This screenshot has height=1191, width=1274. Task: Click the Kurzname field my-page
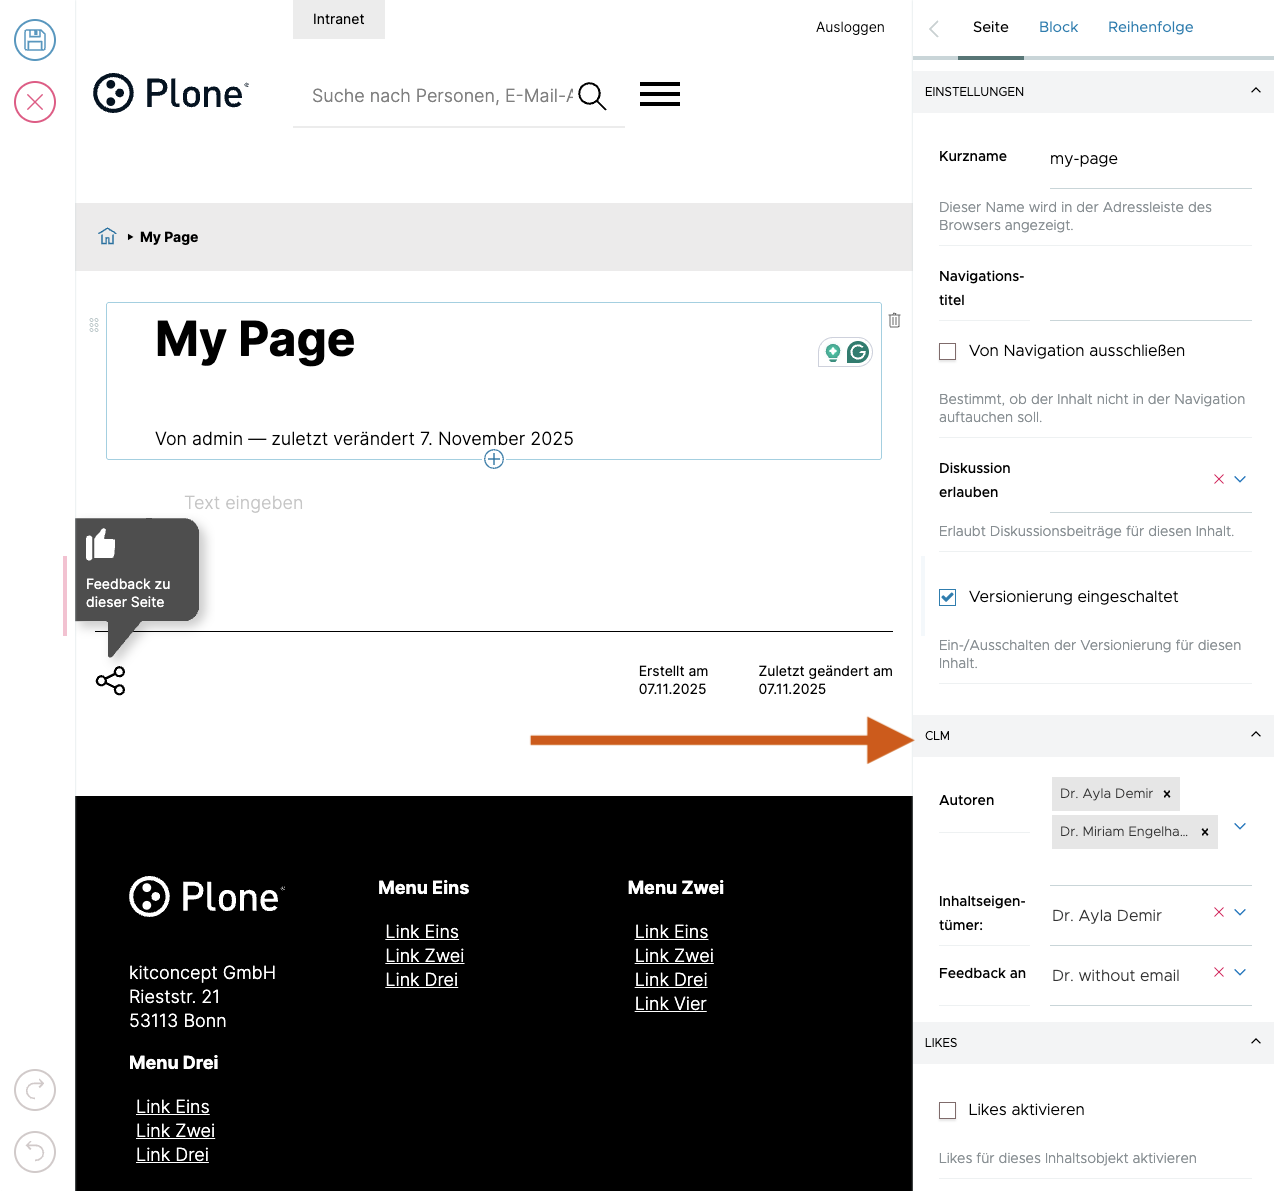[x=1151, y=159]
